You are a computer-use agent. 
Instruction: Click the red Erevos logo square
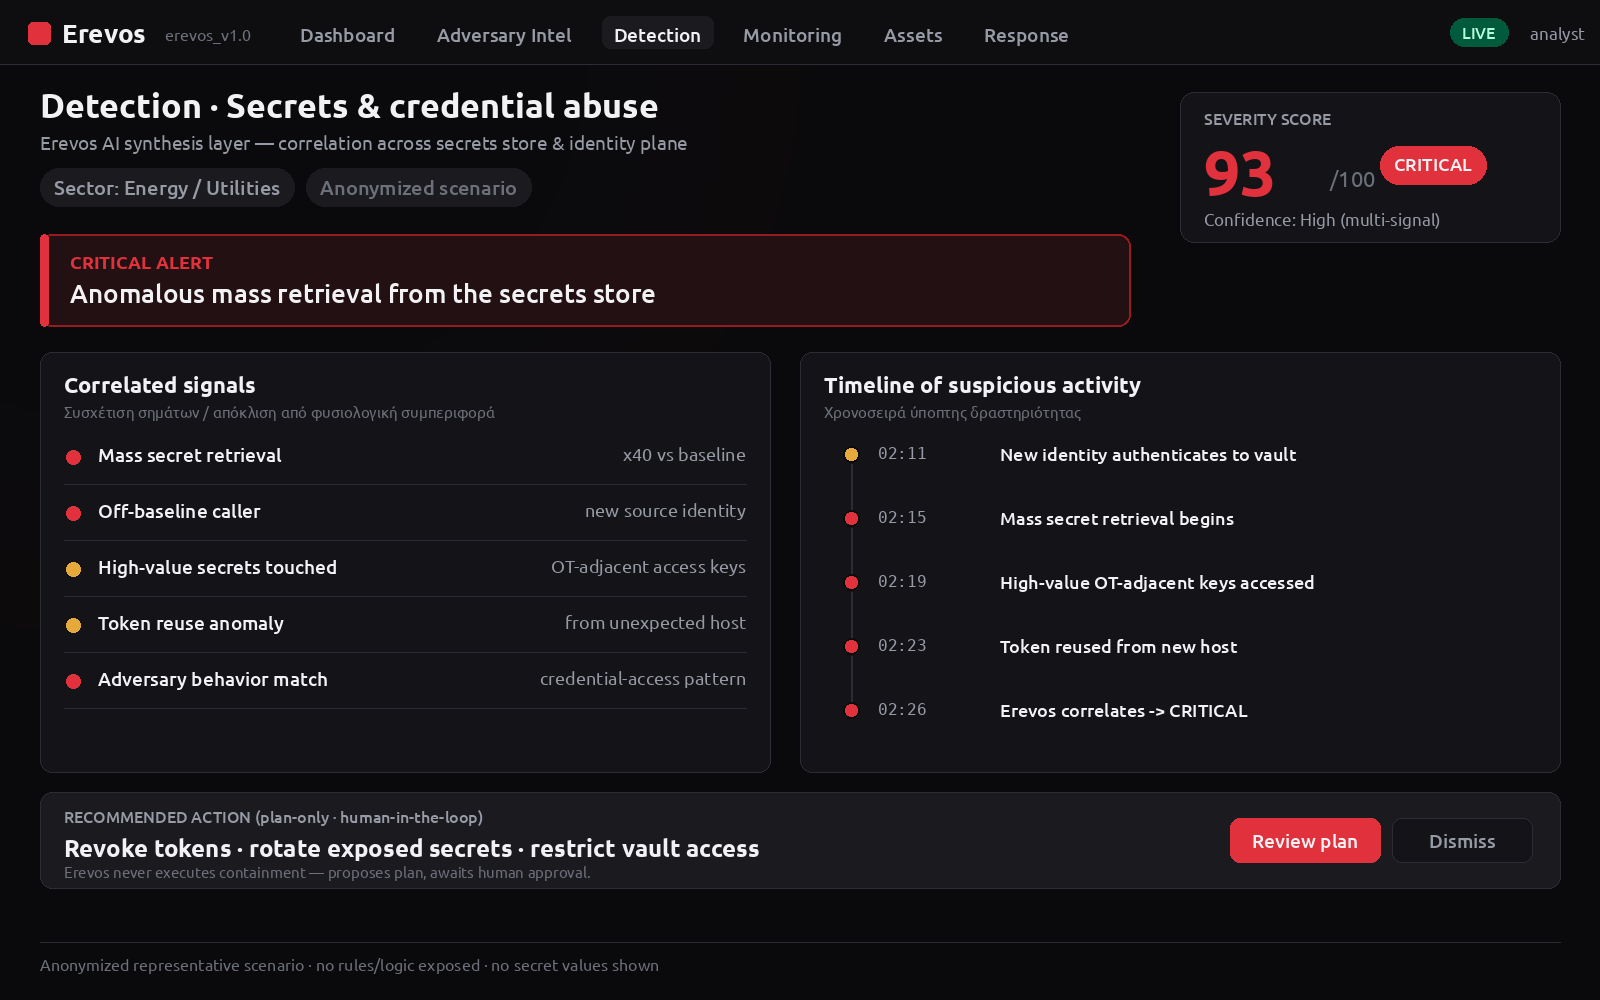(x=39, y=34)
